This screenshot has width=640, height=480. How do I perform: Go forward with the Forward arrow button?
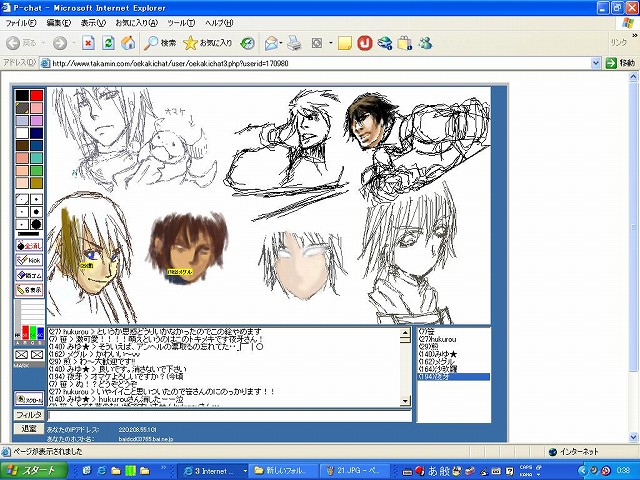[60, 43]
